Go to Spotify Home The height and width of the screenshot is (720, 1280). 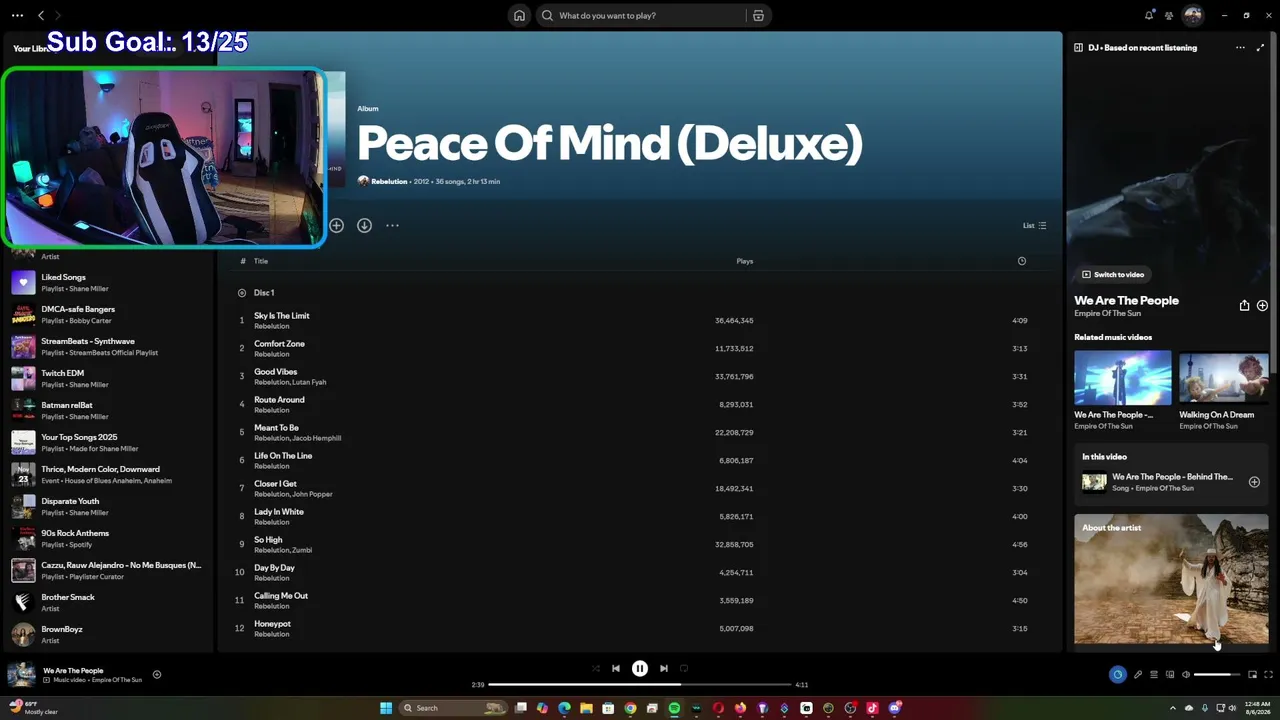(x=519, y=16)
